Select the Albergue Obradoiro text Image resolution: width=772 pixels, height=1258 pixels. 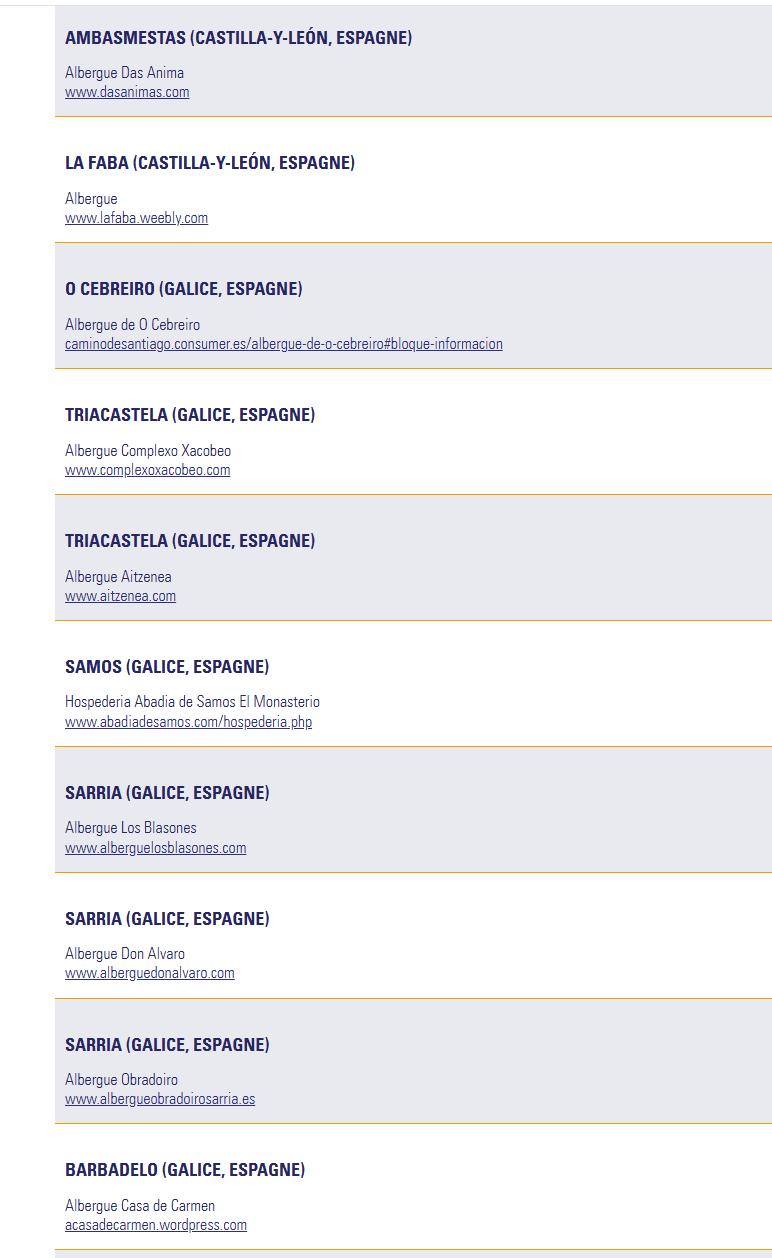121,1080
